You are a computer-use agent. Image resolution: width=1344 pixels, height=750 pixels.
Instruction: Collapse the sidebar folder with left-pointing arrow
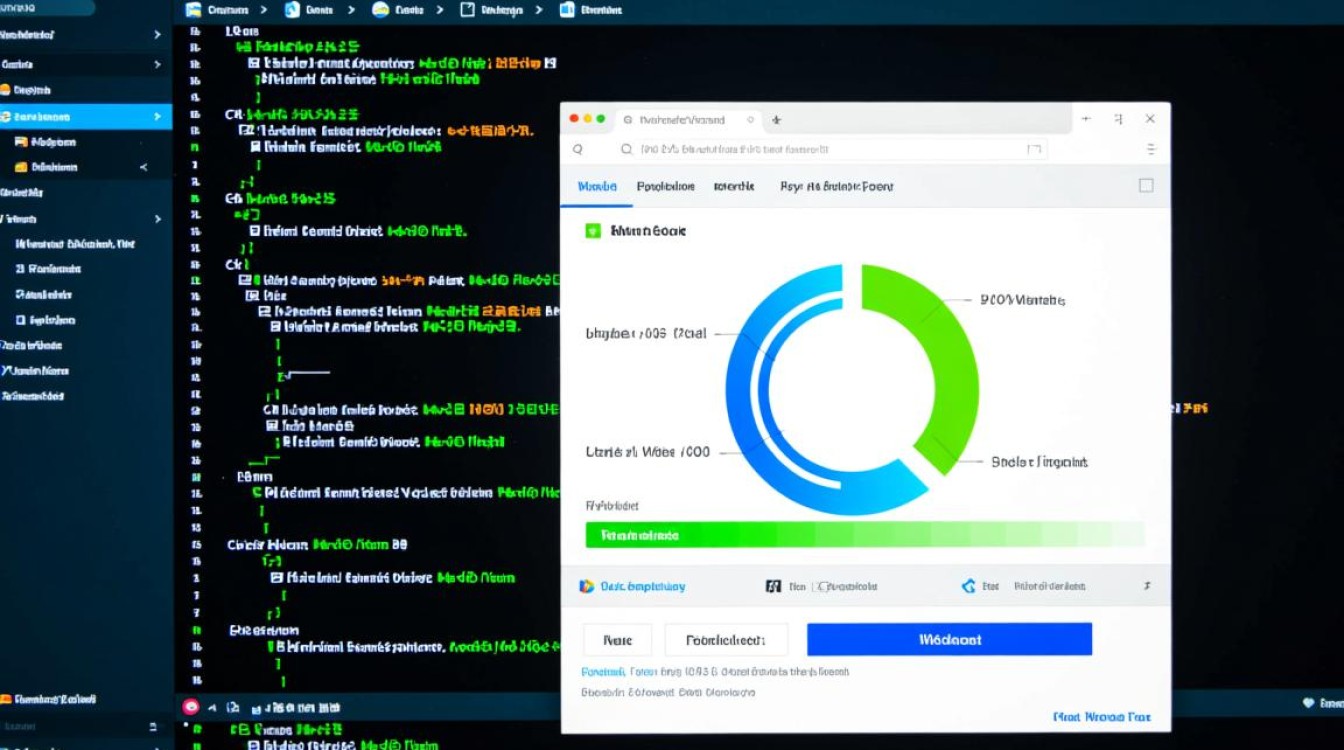click(x=143, y=168)
